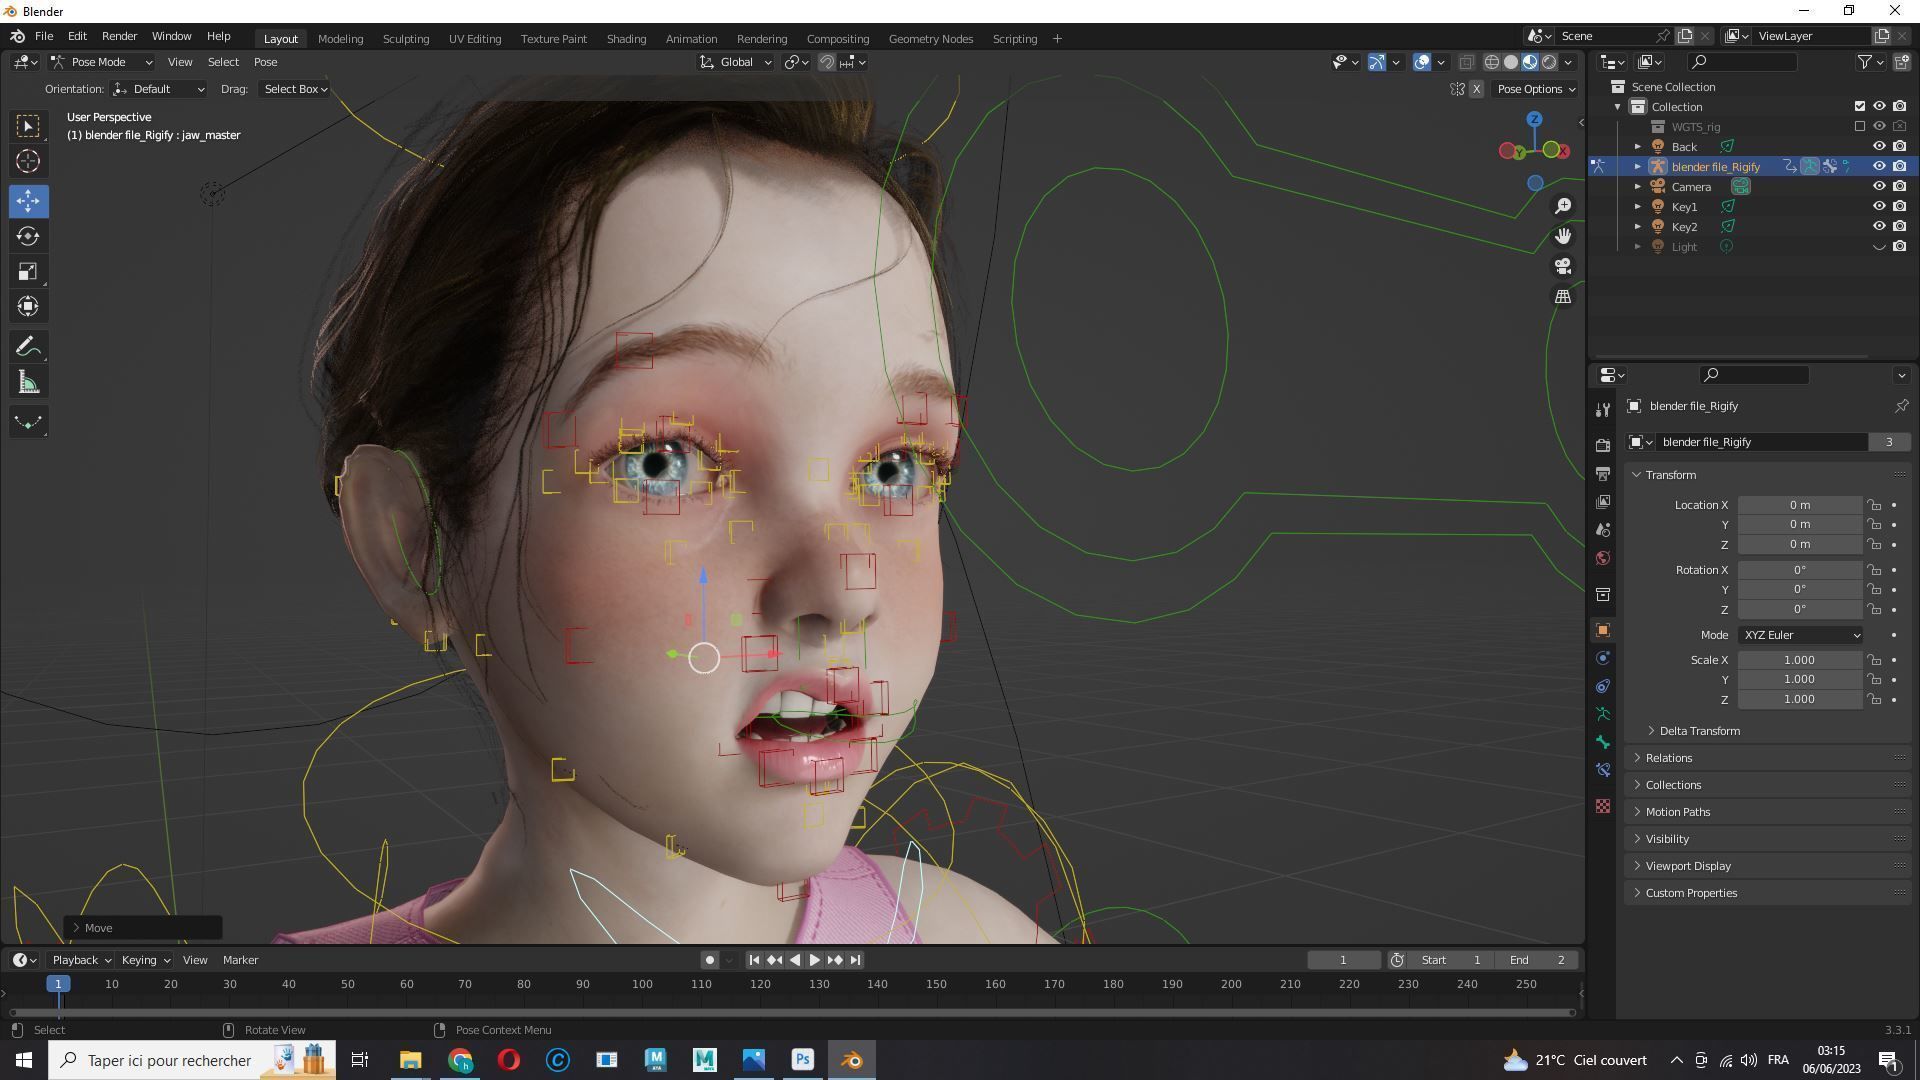Click the Cursor tool icon

[28, 162]
